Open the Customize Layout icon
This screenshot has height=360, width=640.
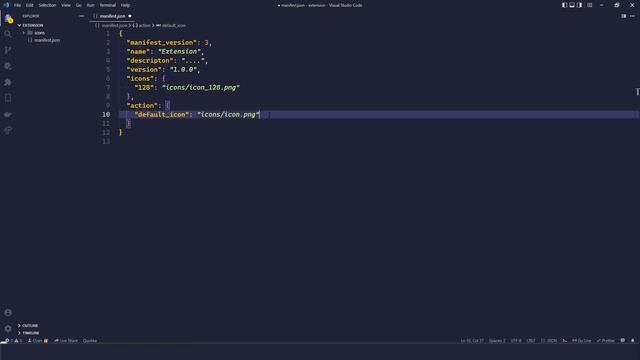(x=589, y=5)
